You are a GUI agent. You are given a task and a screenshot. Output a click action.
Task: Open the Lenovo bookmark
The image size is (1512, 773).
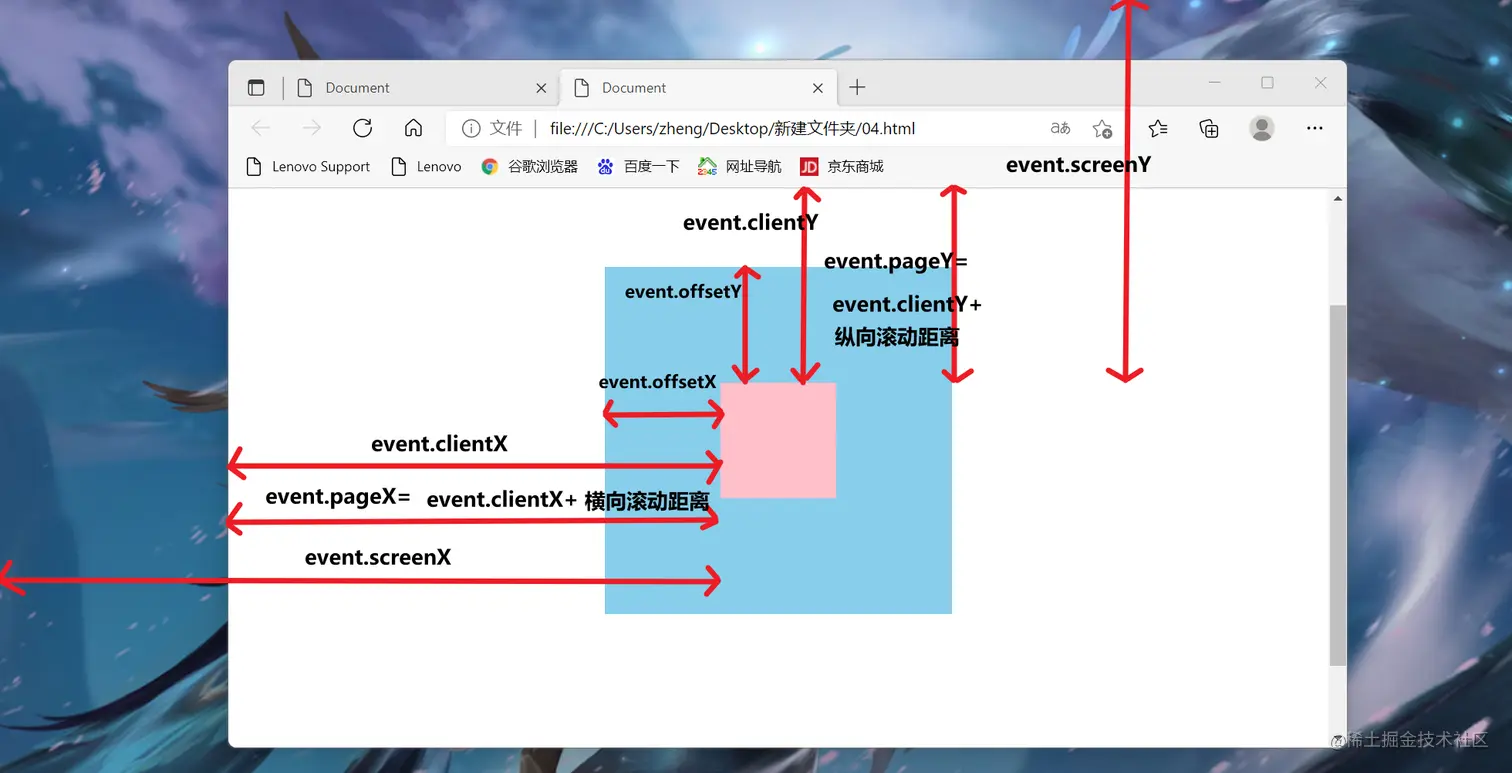tap(426, 167)
